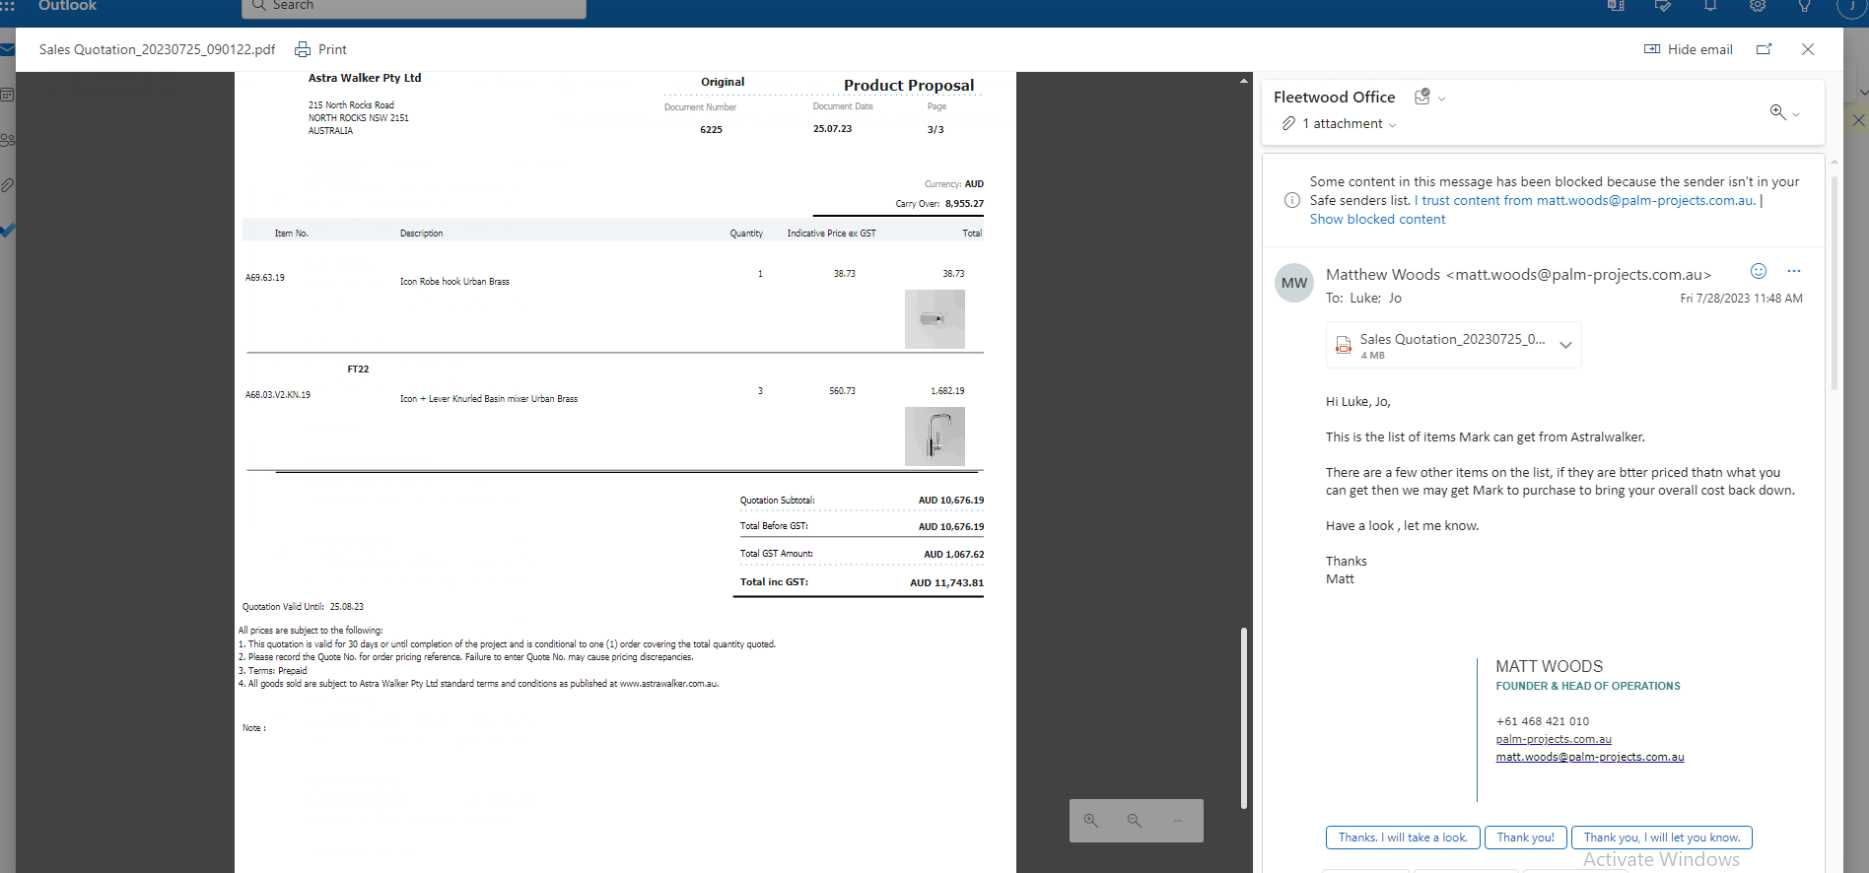Zoom in on the PDF preview
Screen dimensions: 1869x873
pyautogui.click(x=1091, y=821)
